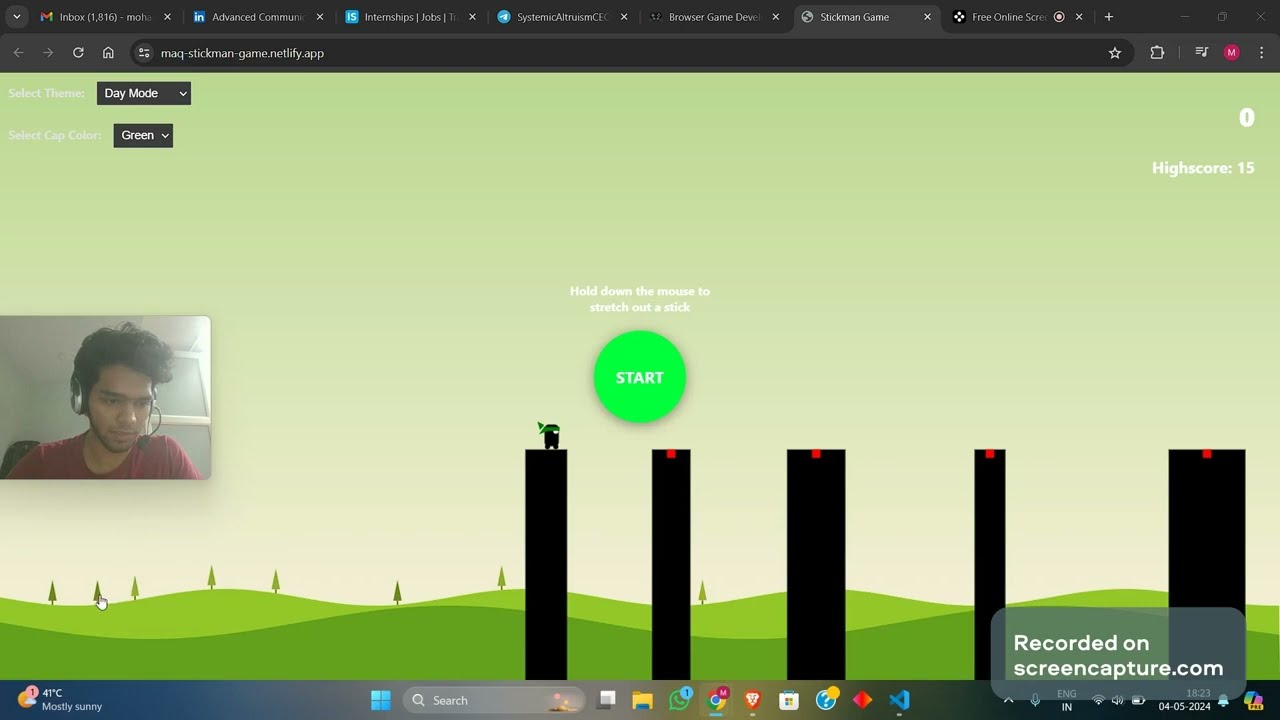View site information icon in address bar
The width and height of the screenshot is (1280, 720).
144,53
